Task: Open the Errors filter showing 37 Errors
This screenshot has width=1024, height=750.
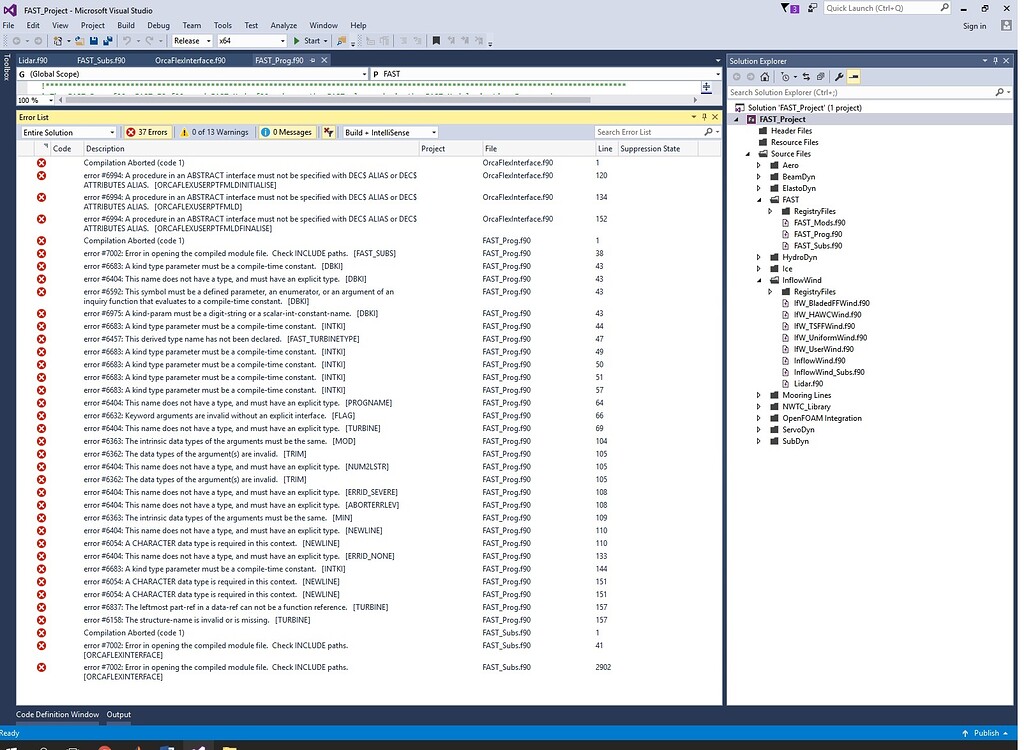Action: pyautogui.click(x=148, y=132)
